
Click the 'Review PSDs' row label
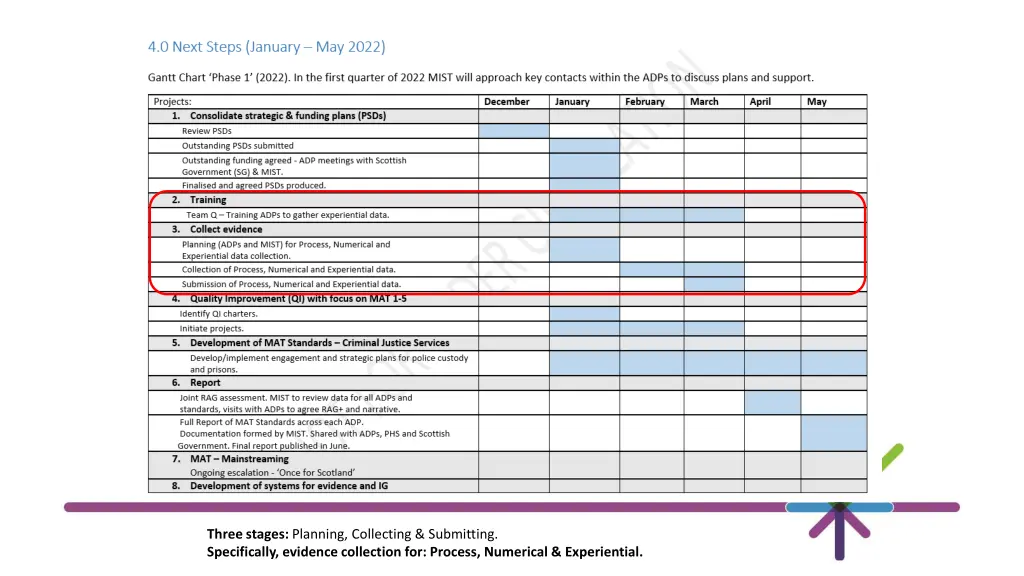[206, 131]
